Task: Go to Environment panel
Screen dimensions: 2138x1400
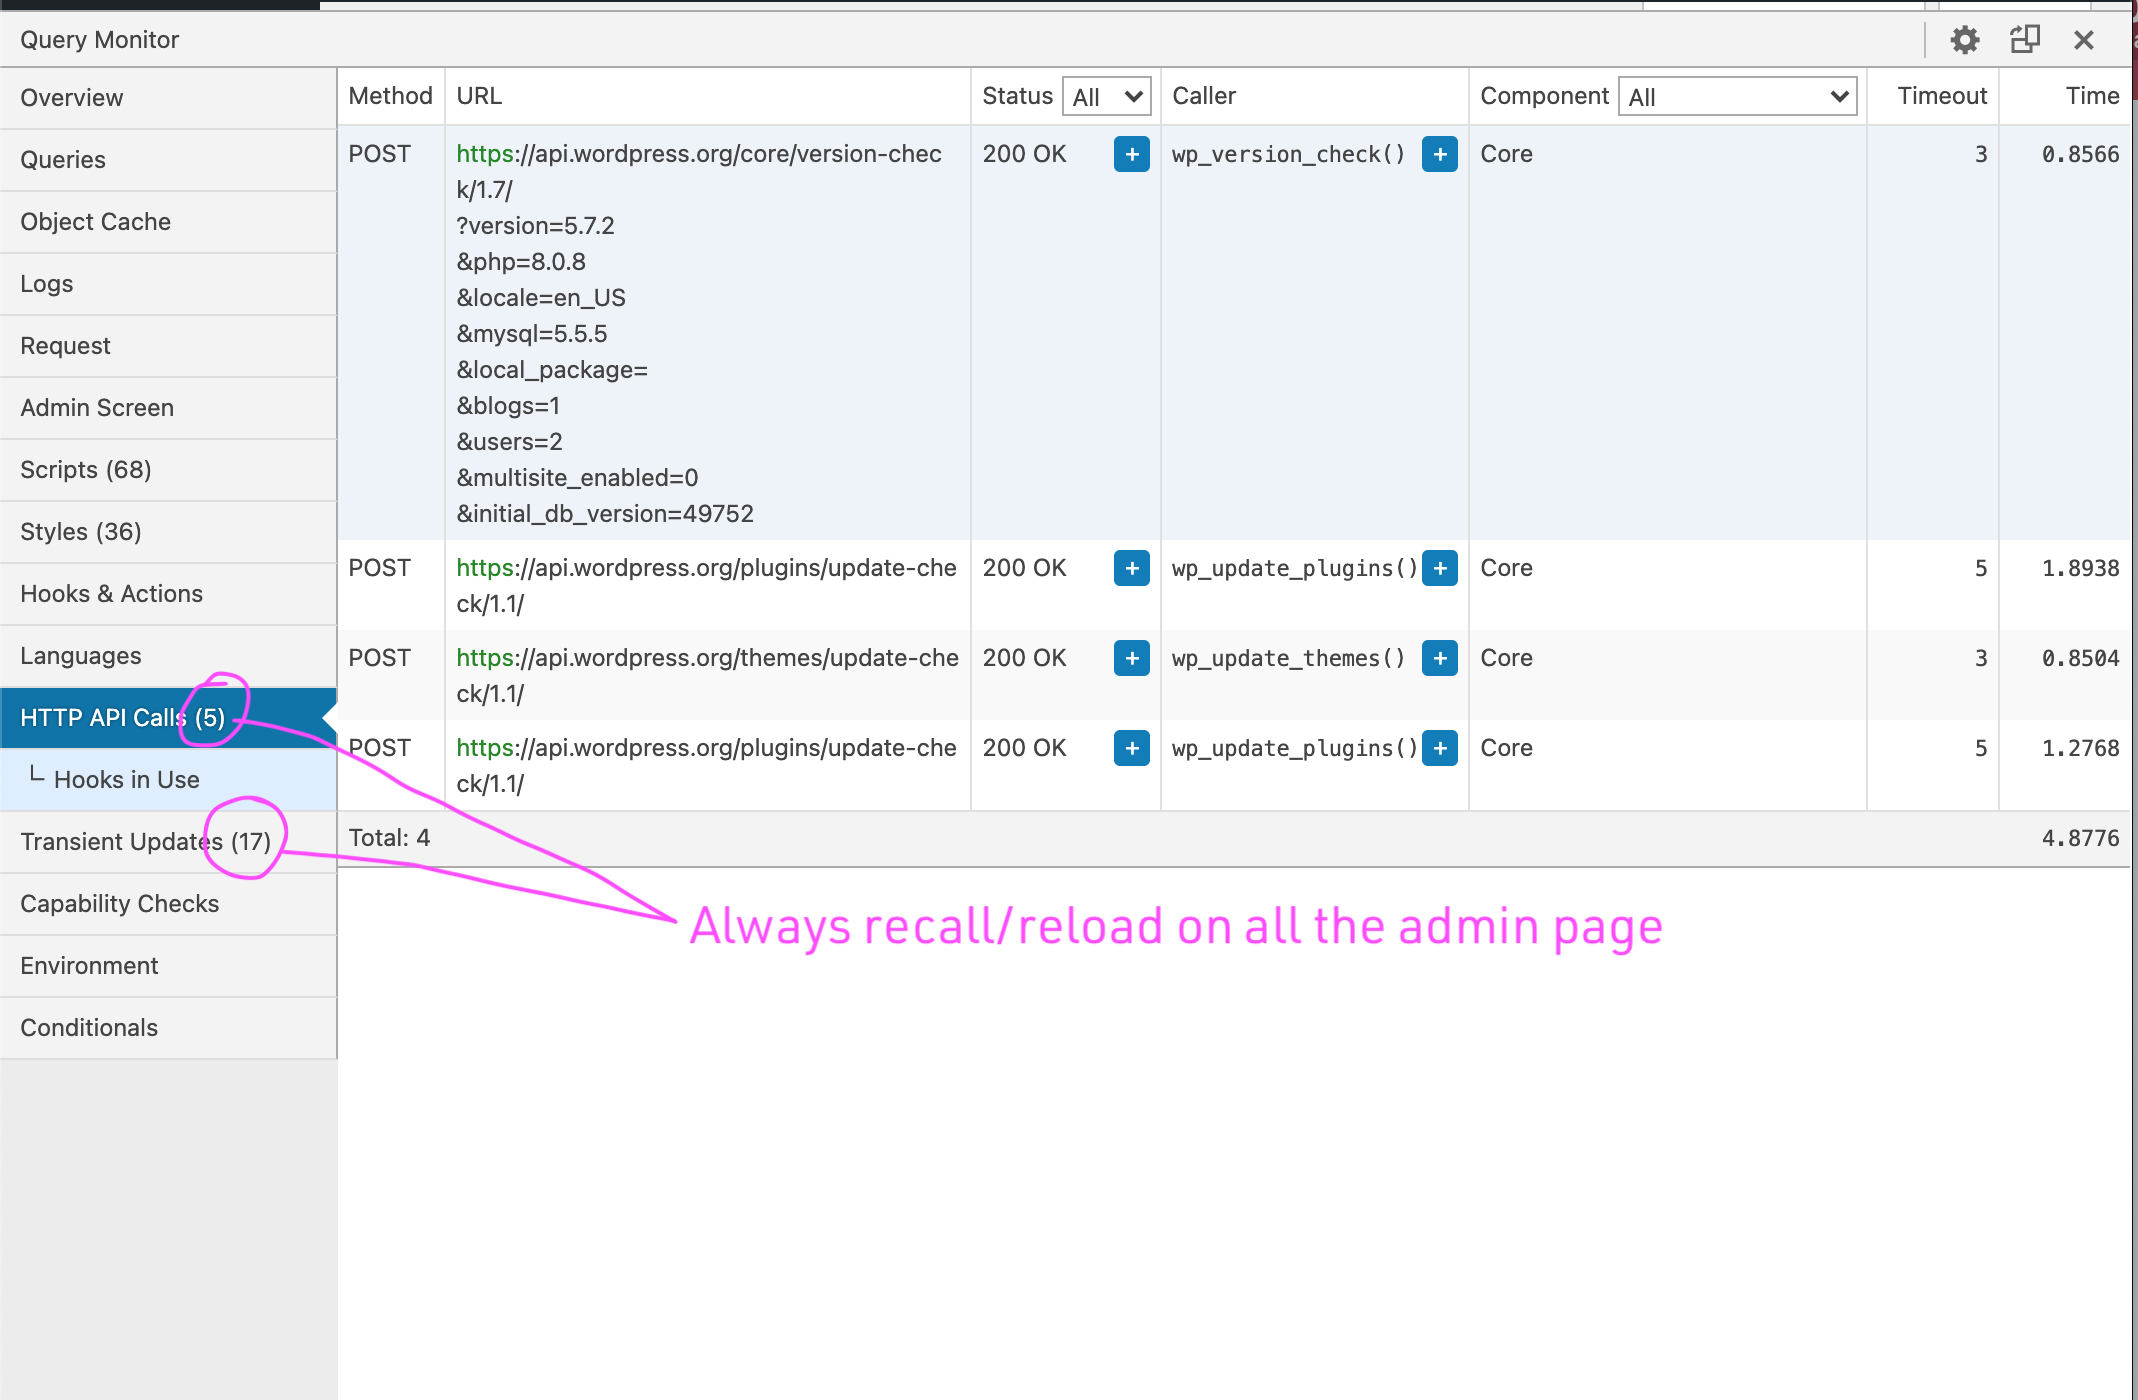Action: pos(89,966)
